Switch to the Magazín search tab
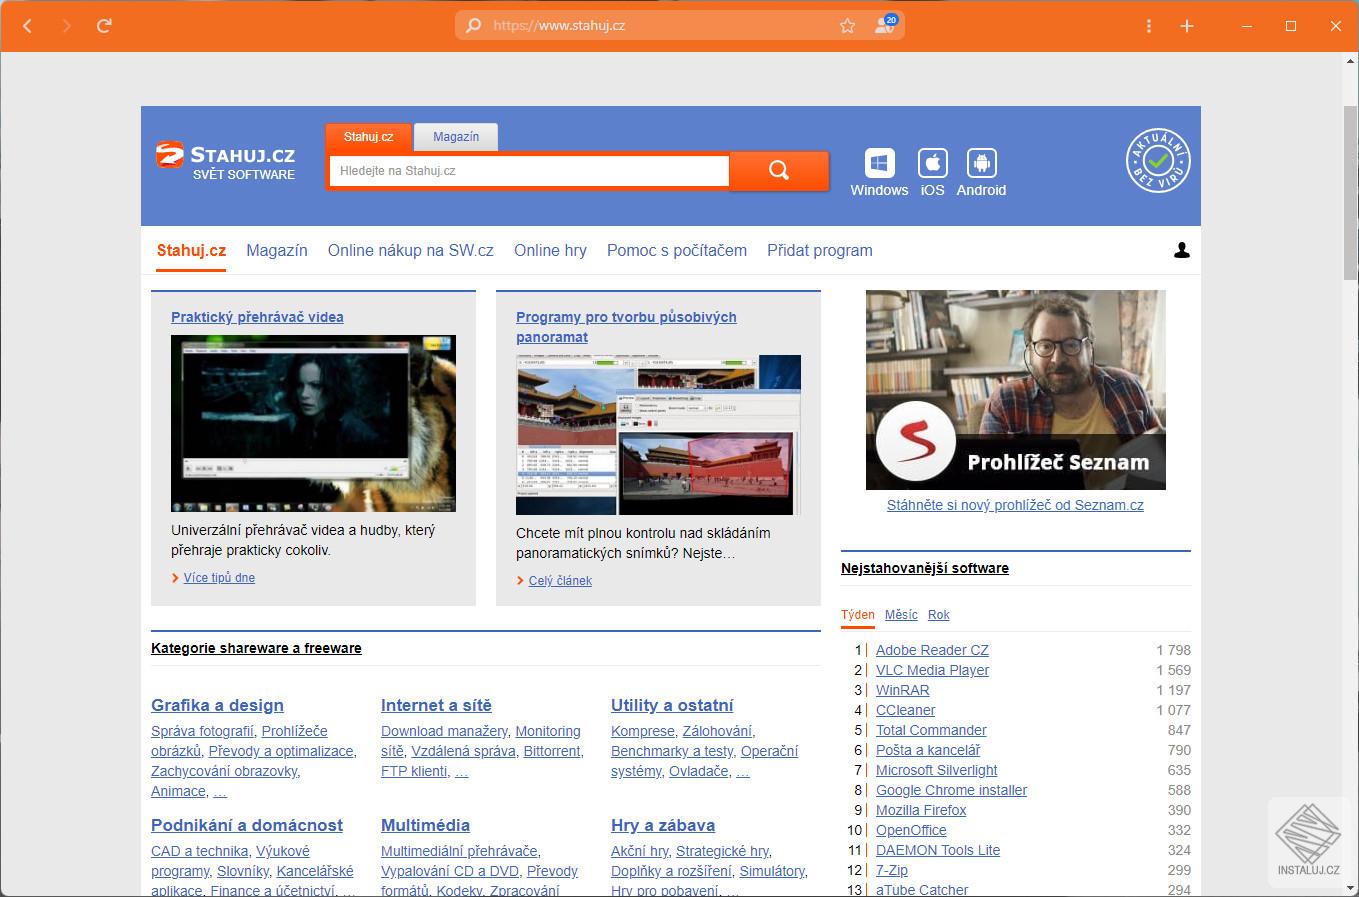Screen dimensions: 1359x897 (x=456, y=137)
